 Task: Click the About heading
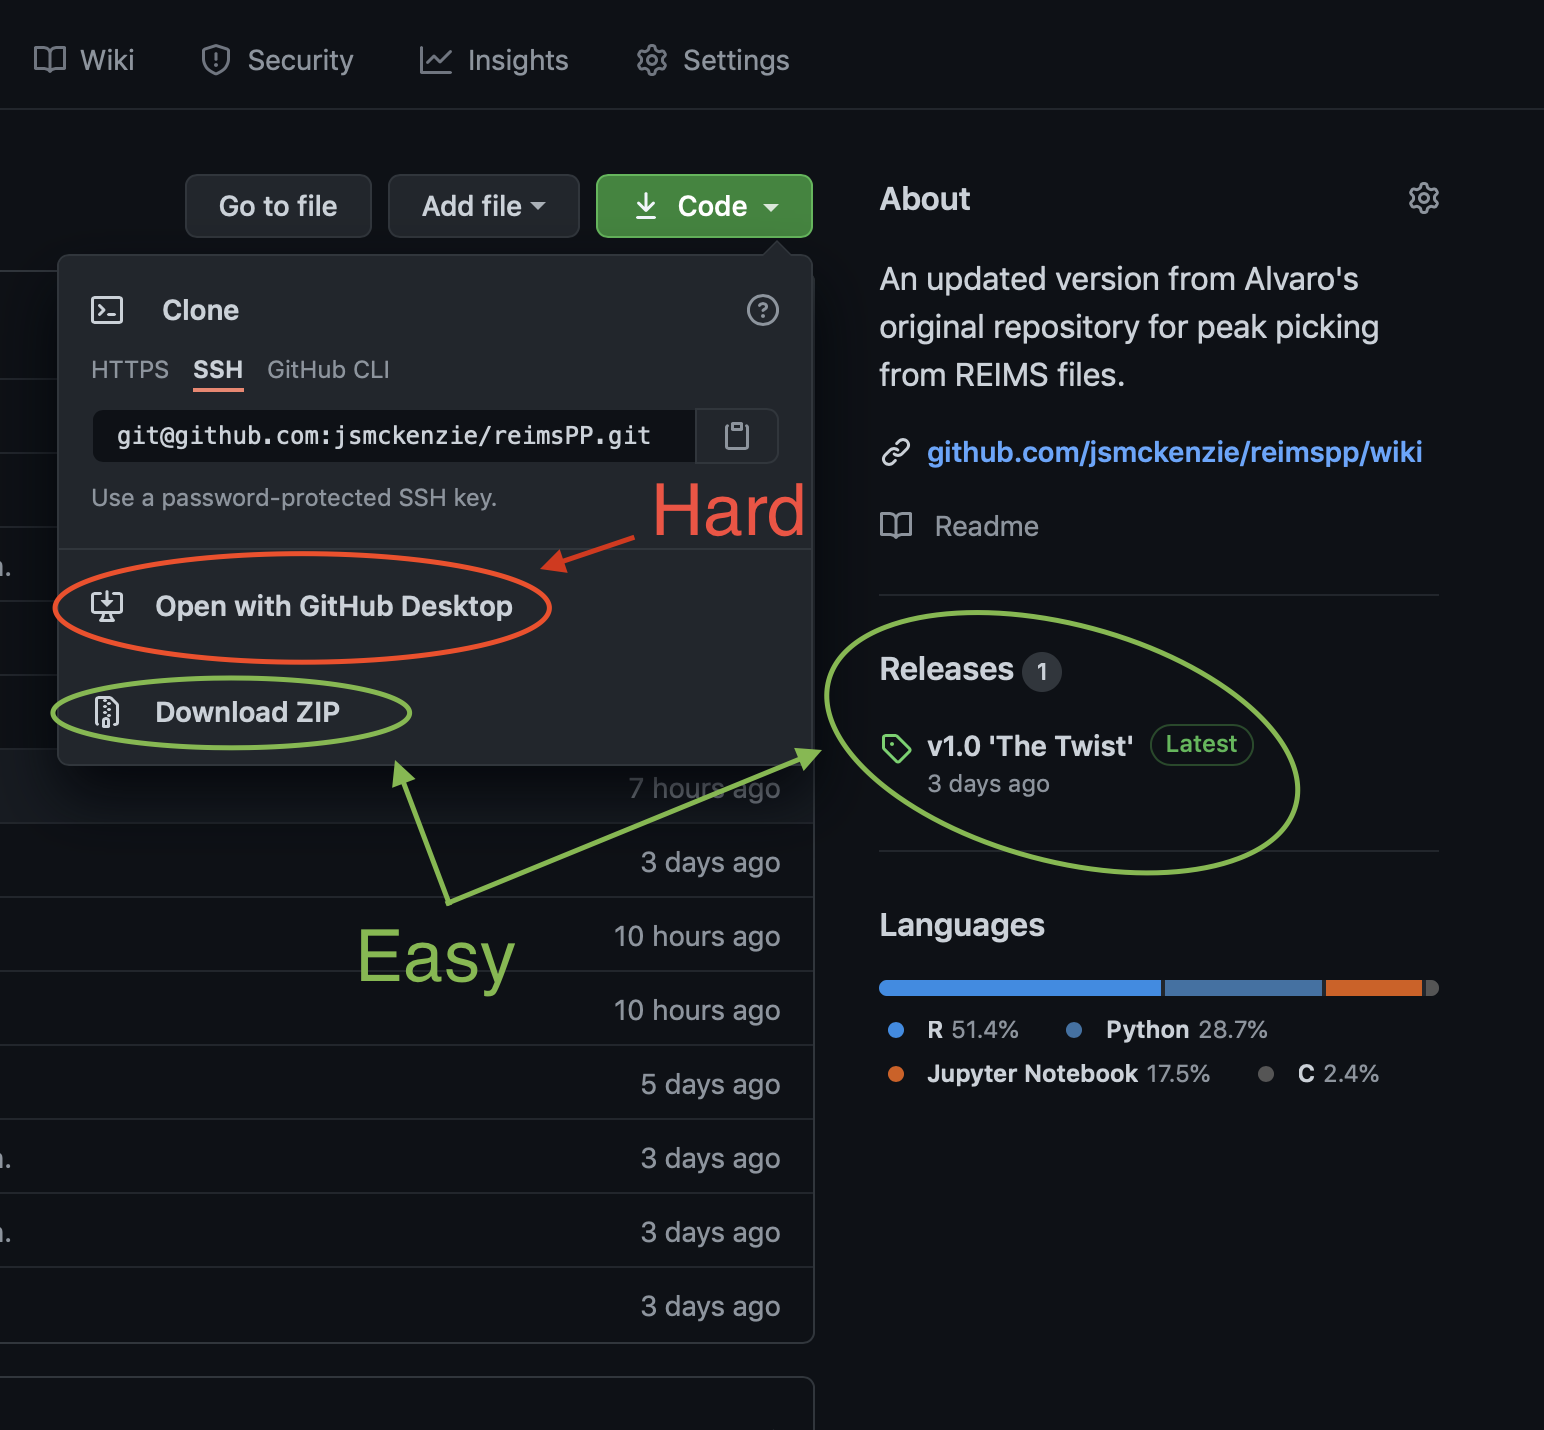coord(925,199)
